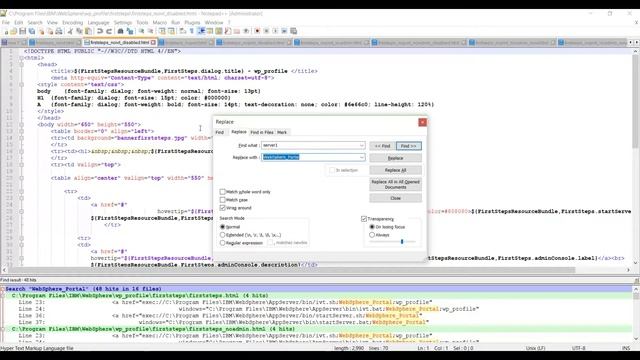The height and width of the screenshot is (360, 640).
Task: Click the << Find button
Action: coord(382,146)
